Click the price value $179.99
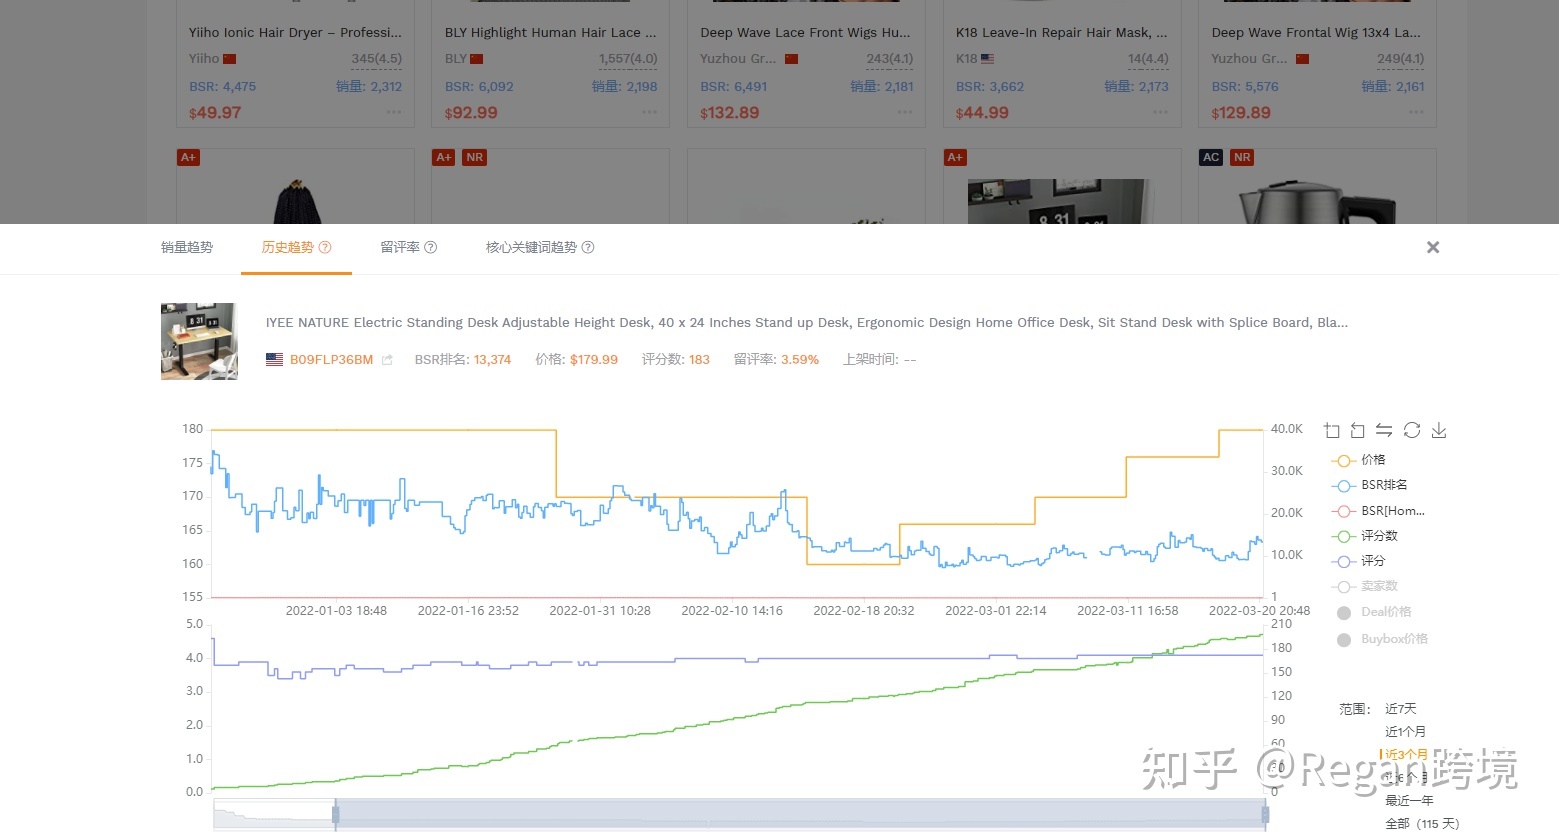This screenshot has width=1559, height=840. 594,360
